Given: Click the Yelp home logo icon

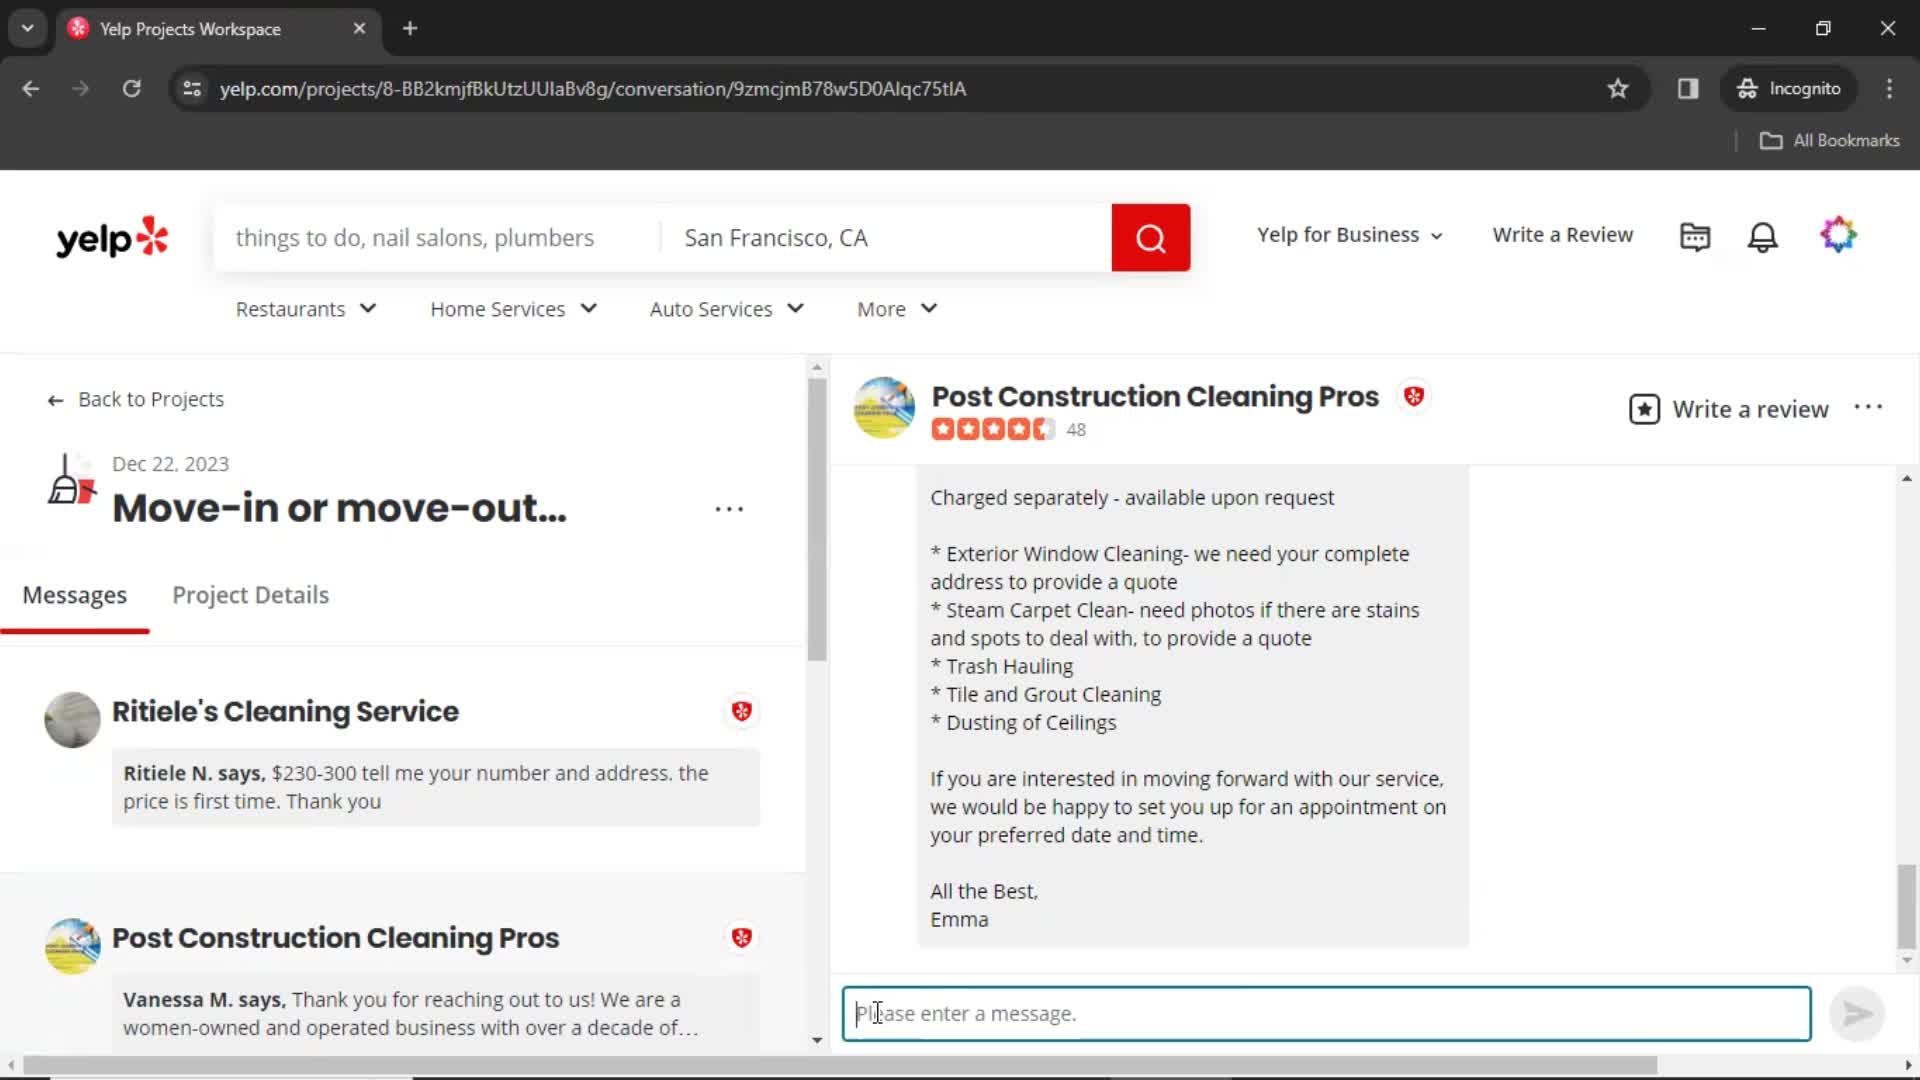Looking at the screenshot, I should click(112, 237).
